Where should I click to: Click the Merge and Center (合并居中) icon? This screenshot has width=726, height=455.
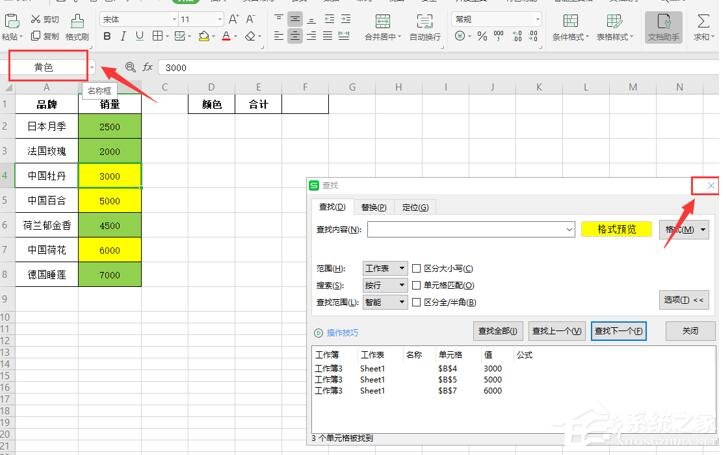tap(381, 26)
